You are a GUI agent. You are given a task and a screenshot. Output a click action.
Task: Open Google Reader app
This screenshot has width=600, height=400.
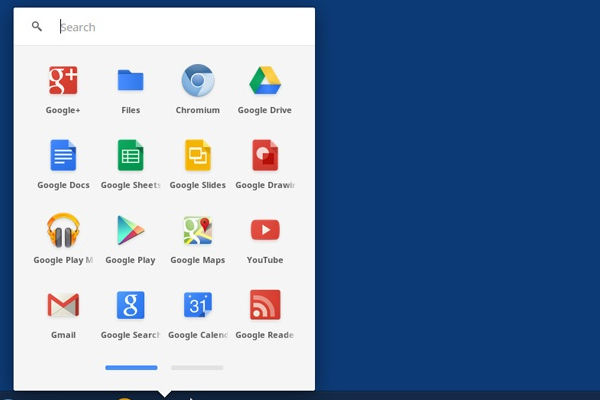pos(265,305)
